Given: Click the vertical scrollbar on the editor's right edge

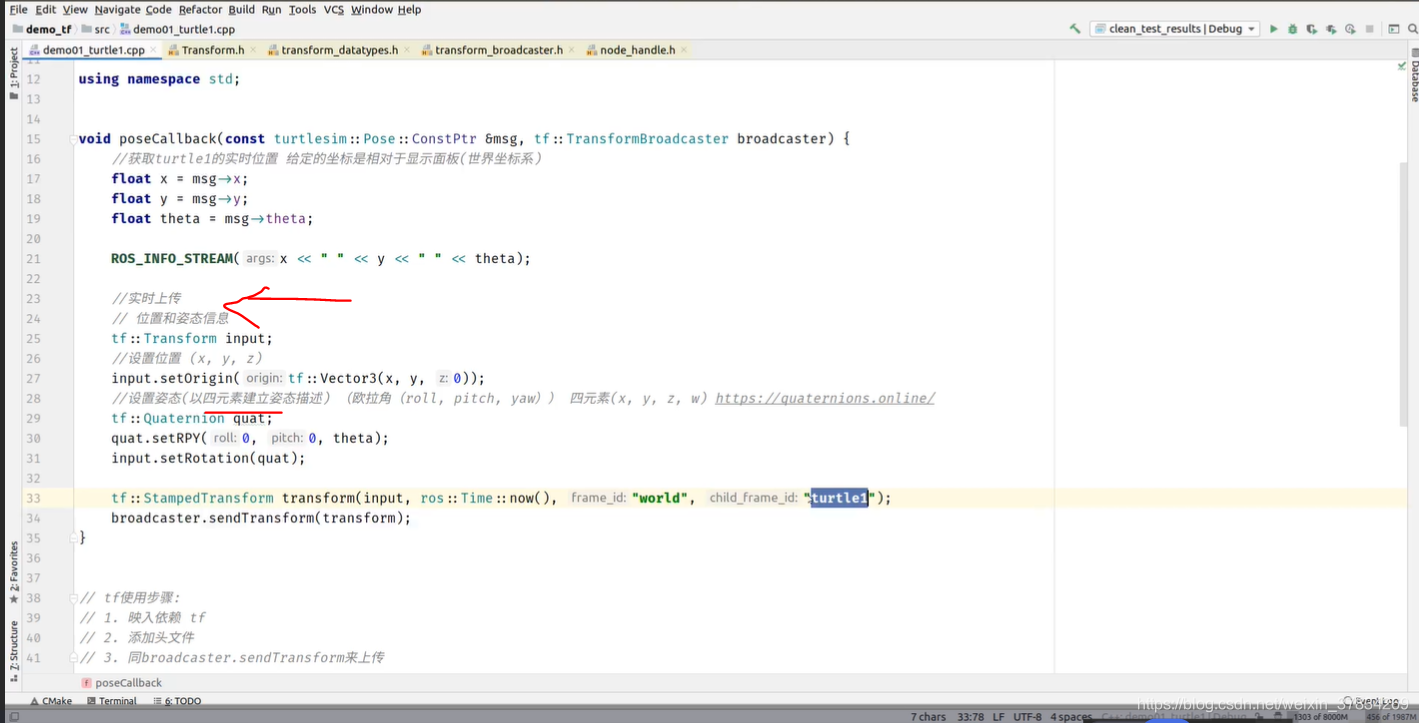Looking at the screenshot, I should click(x=1403, y=295).
